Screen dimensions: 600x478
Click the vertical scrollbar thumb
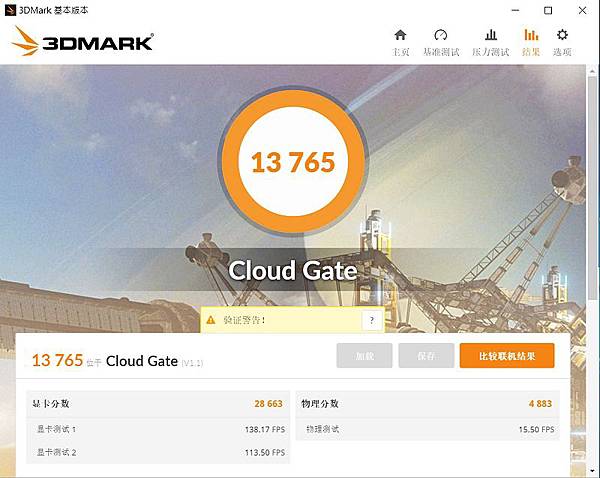click(593, 188)
